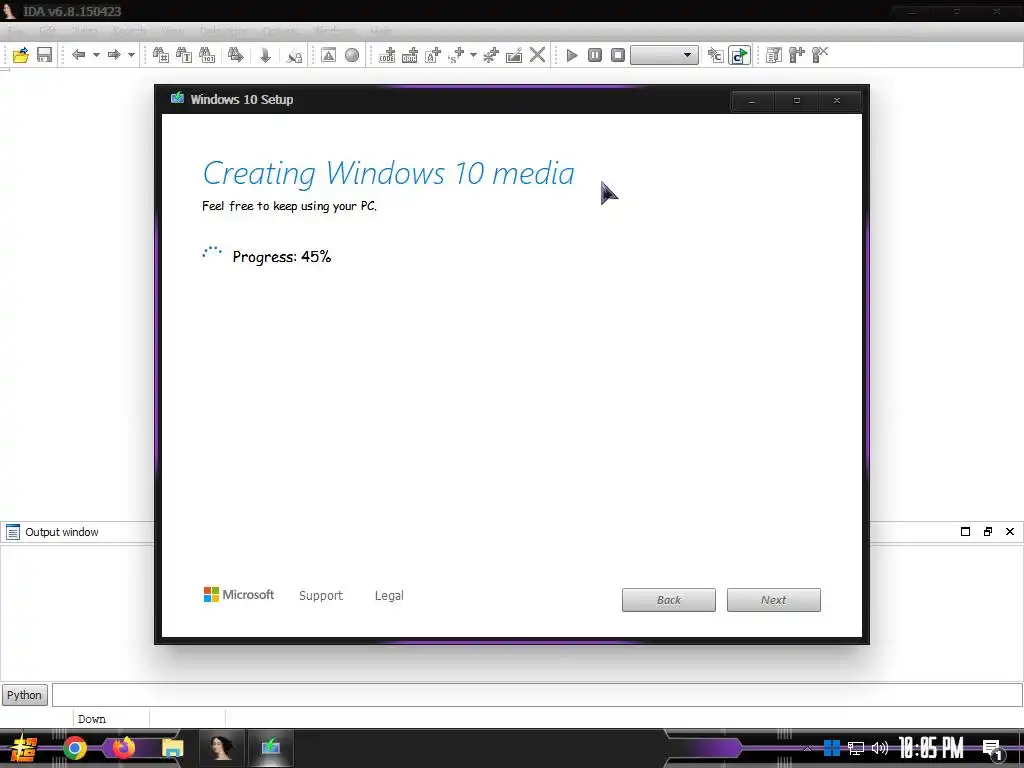
Task: Expand the Jump forward history dropdown arrow
Action: 131,55
